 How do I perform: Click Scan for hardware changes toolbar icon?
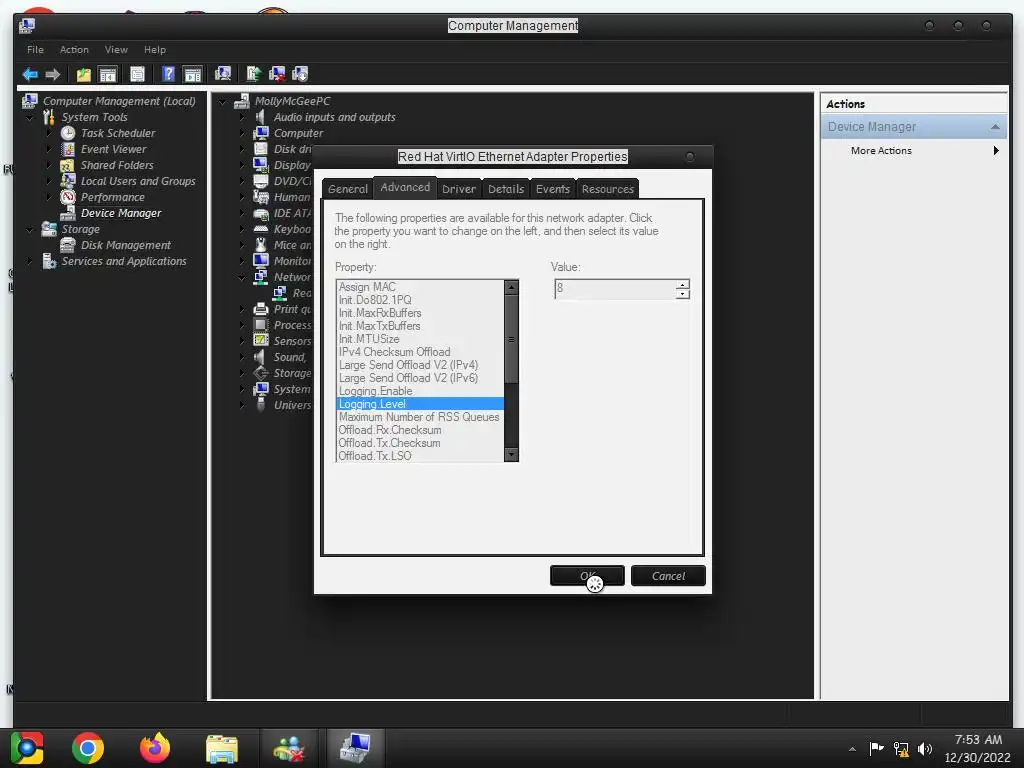click(x=223, y=74)
